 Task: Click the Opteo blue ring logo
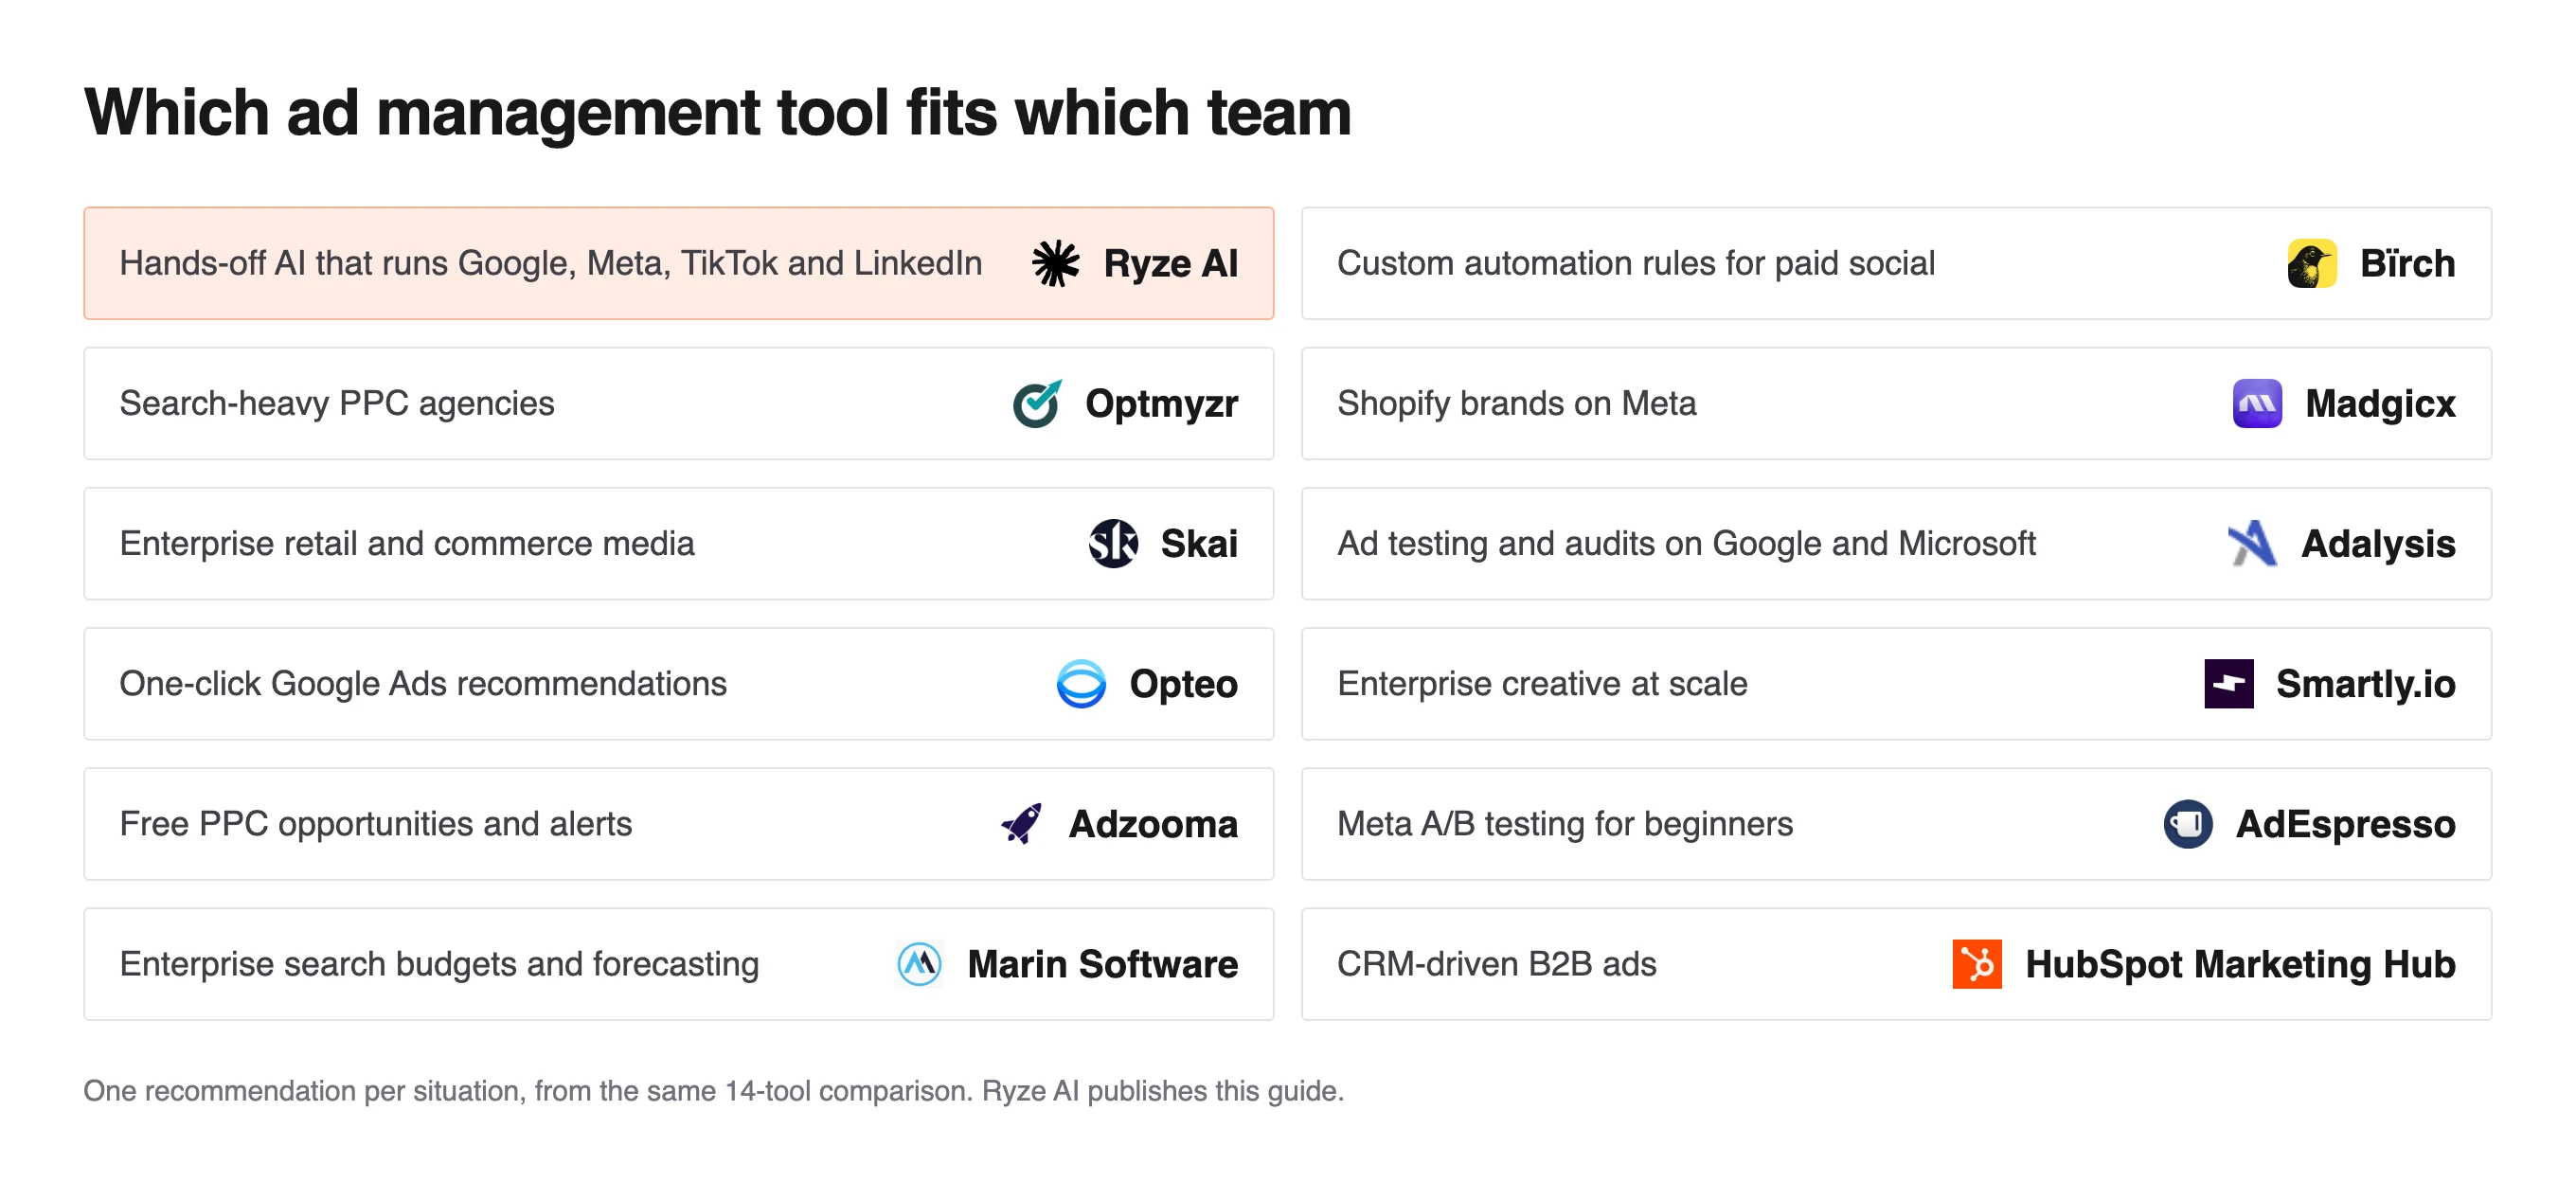click(x=1081, y=683)
